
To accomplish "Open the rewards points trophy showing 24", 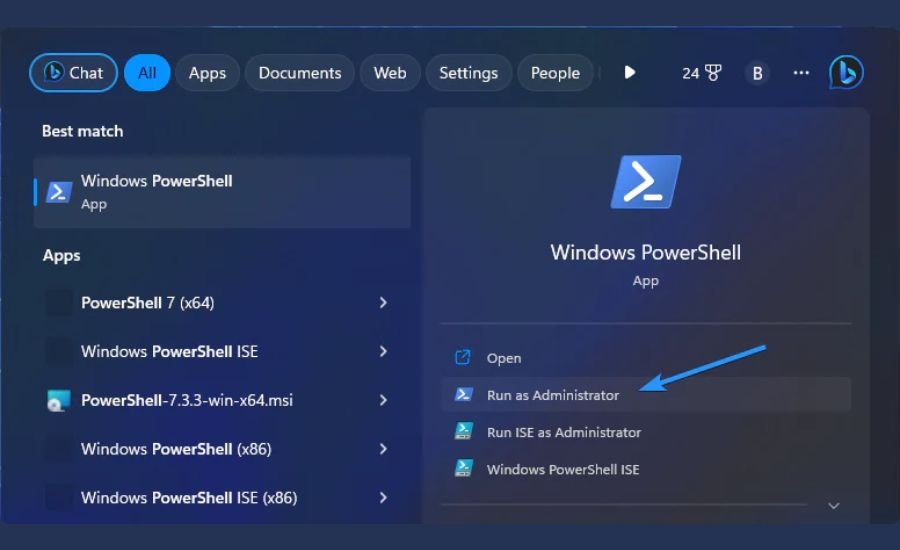I will click(x=701, y=73).
